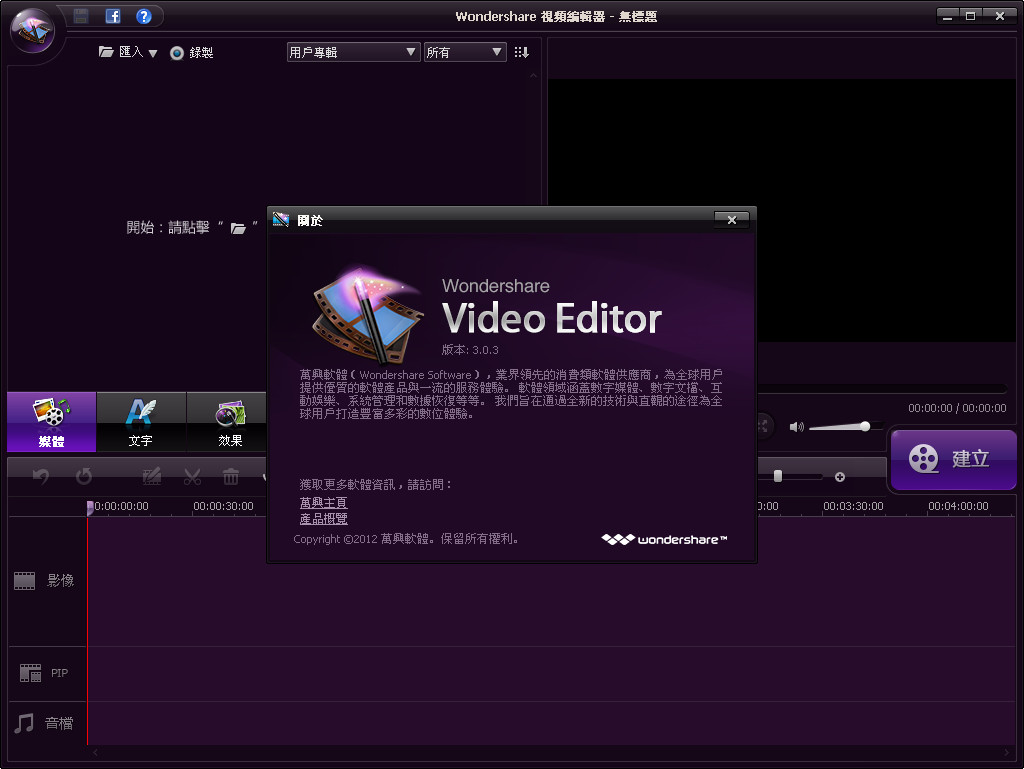Start recording with the 錄製 button
Viewport: 1024px width, 769px height.
[x=191, y=53]
